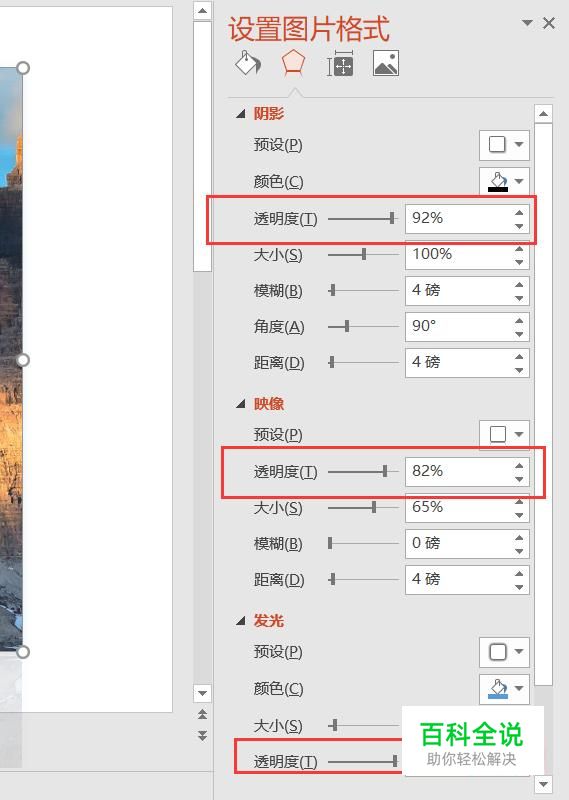Go to next slide double-arrow button
The width and height of the screenshot is (569, 800).
pyautogui.click(x=203, y=735)
